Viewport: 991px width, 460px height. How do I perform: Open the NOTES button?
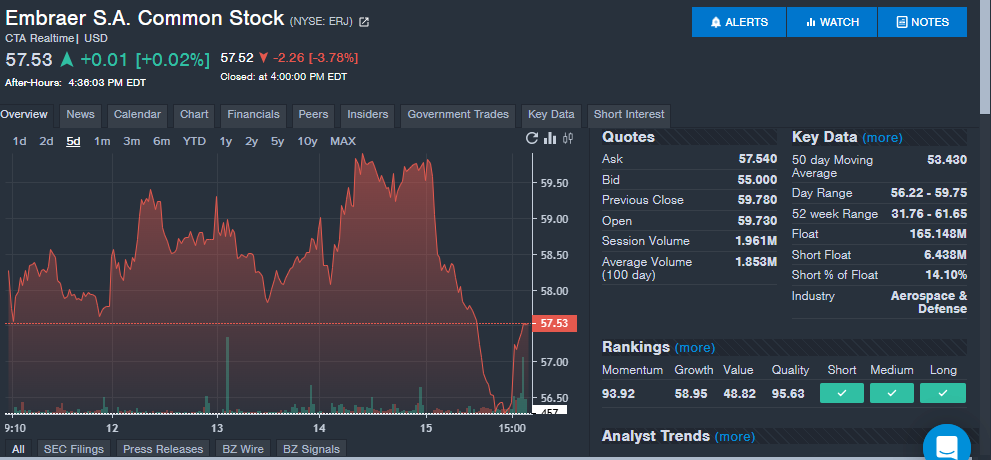point(923,22)
